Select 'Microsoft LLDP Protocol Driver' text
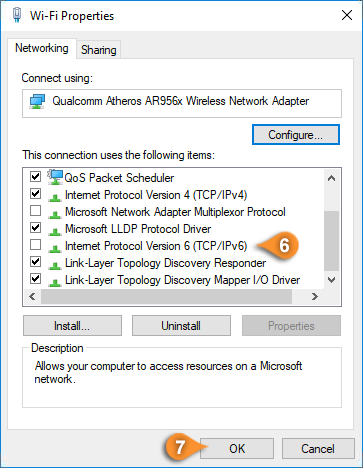Viewport: 363px width, 468px height. coord(138,229)
